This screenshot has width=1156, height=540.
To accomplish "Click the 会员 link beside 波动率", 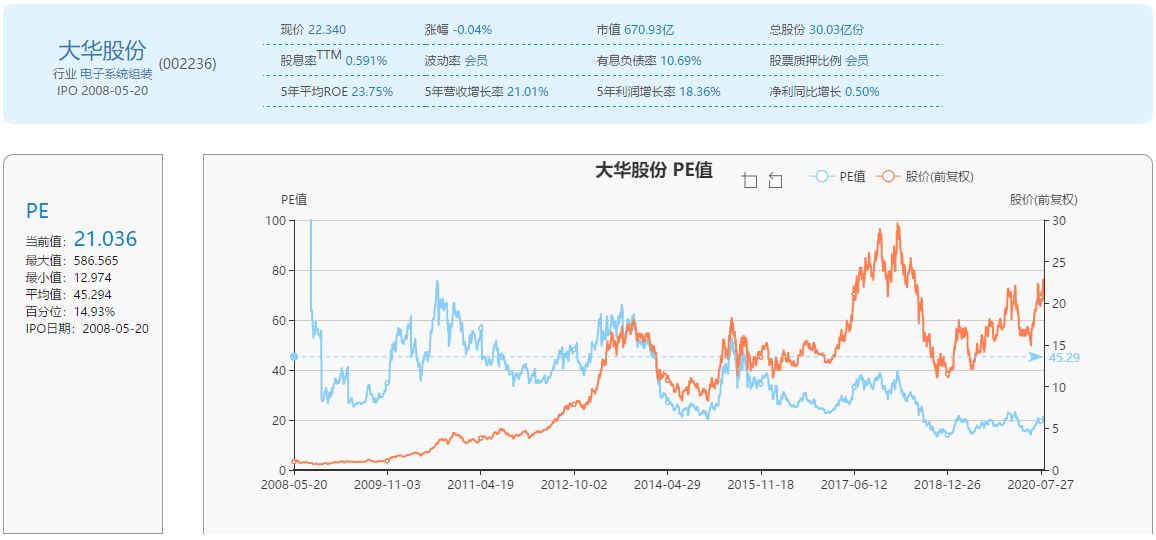I will 476,60.
